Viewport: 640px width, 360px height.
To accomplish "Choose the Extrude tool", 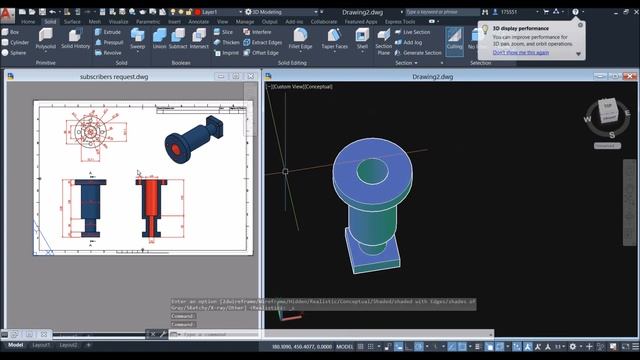I will pyautogui.click(x=108, y=32).
